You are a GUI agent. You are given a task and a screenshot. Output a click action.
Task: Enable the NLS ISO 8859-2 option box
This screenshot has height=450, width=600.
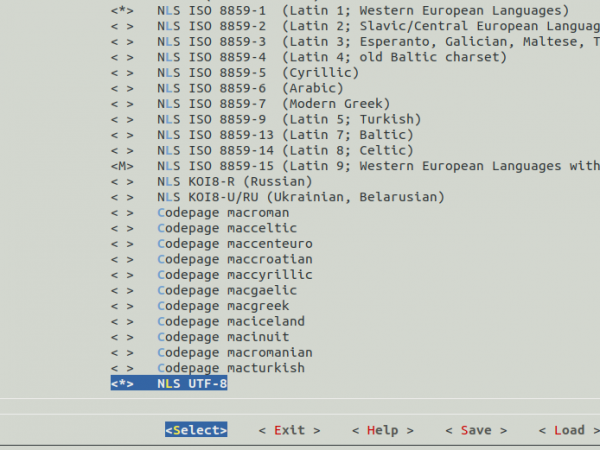pos(122,26)
